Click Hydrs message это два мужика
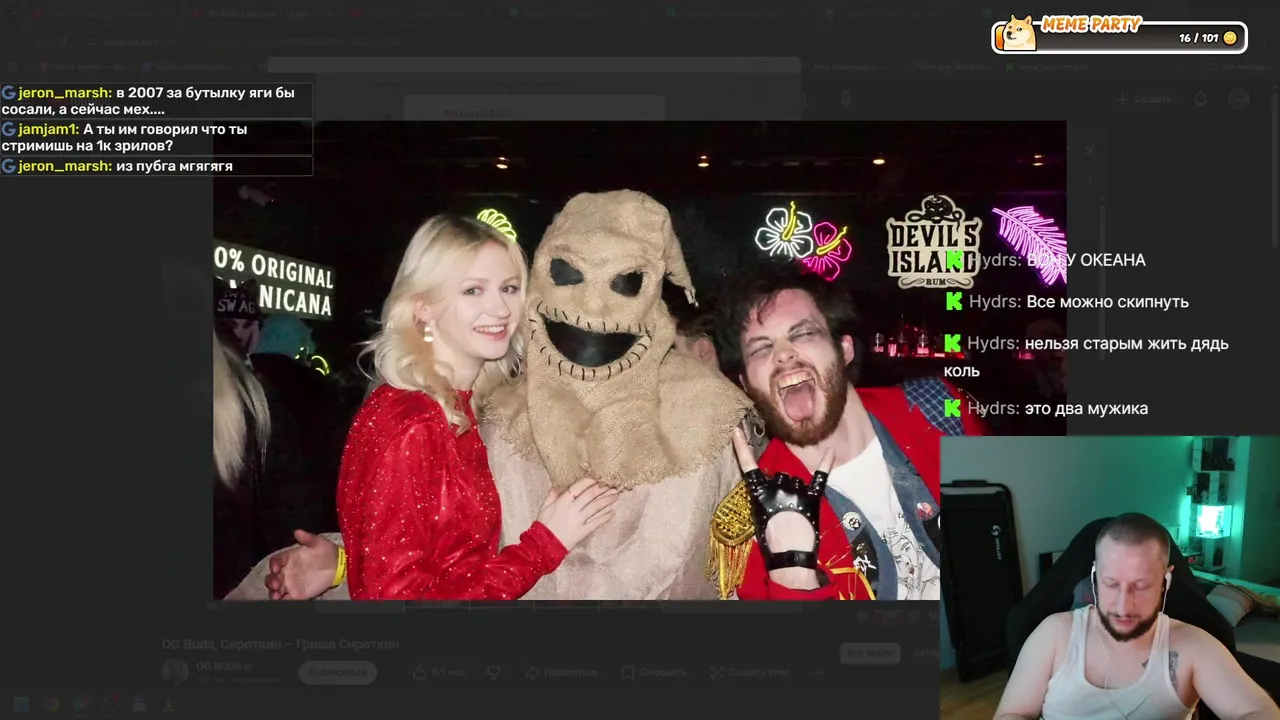Screen dimensions: 1280x720 [1046, 408]
